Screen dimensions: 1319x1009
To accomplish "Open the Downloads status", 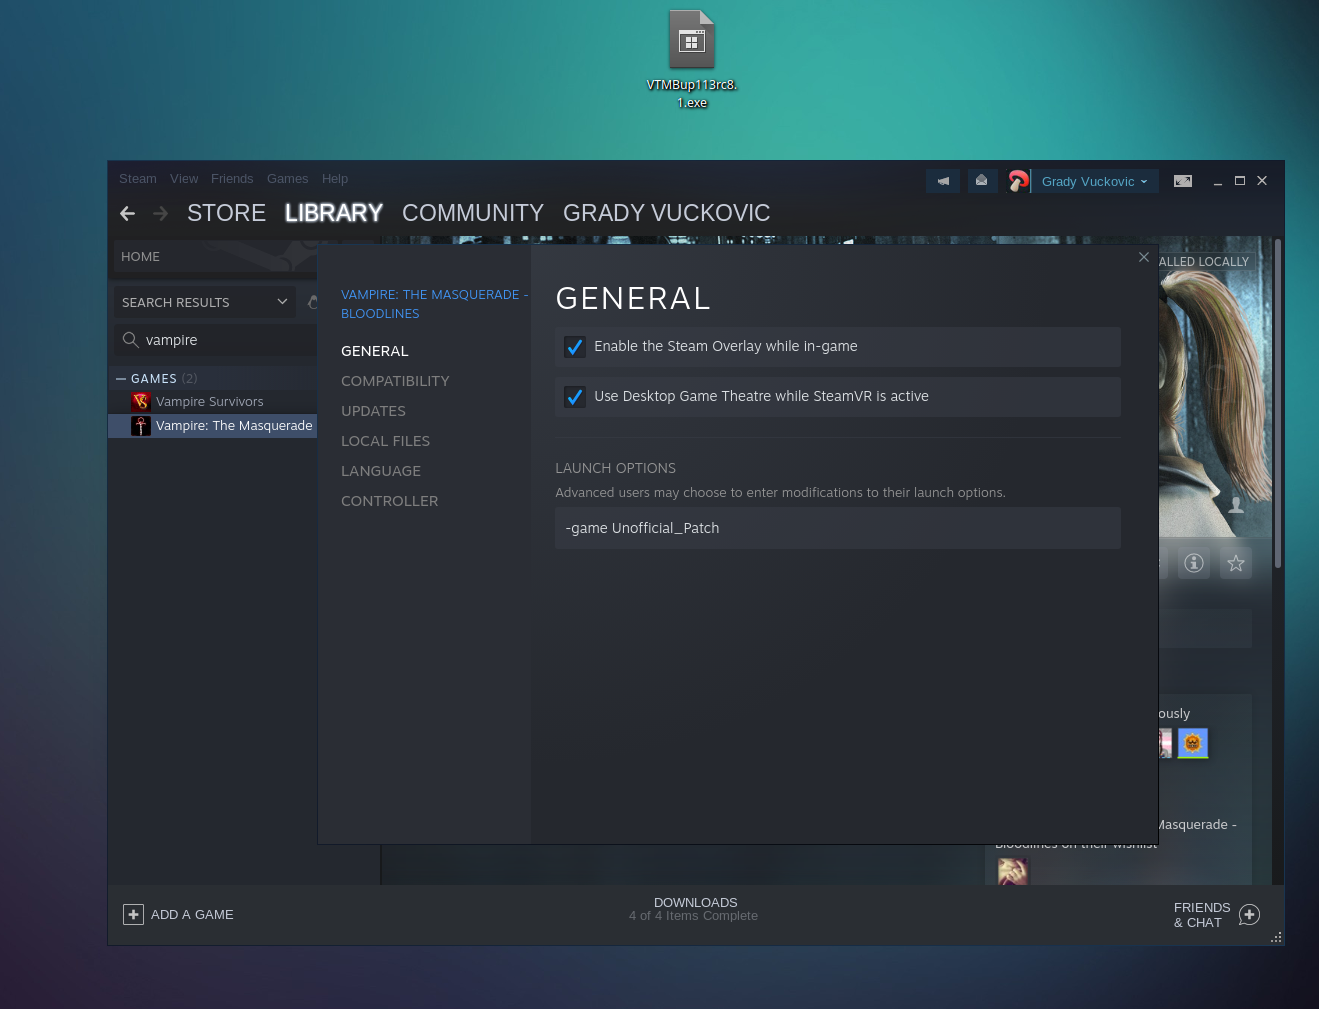I will point(694,909).
